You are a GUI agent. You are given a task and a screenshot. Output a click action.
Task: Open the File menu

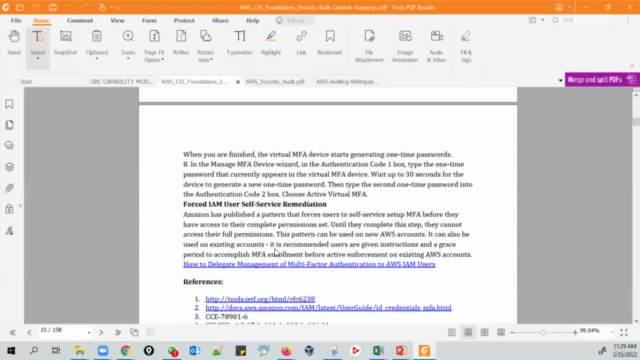16,20
